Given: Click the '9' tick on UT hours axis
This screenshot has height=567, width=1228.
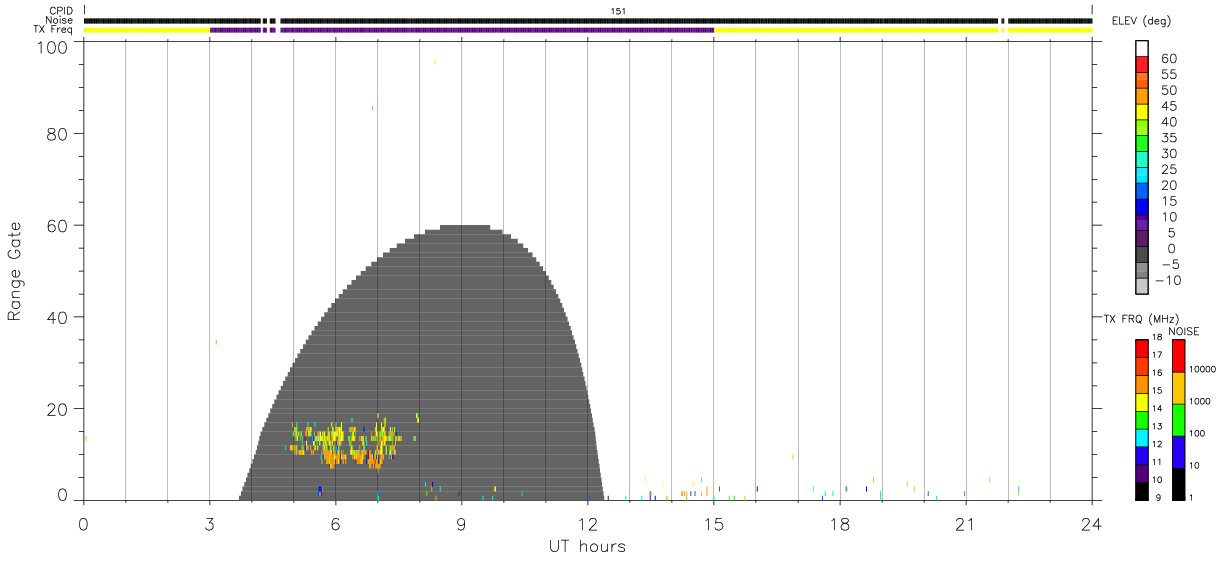Looking at the screenshot, I should click(x=461, y=524).
